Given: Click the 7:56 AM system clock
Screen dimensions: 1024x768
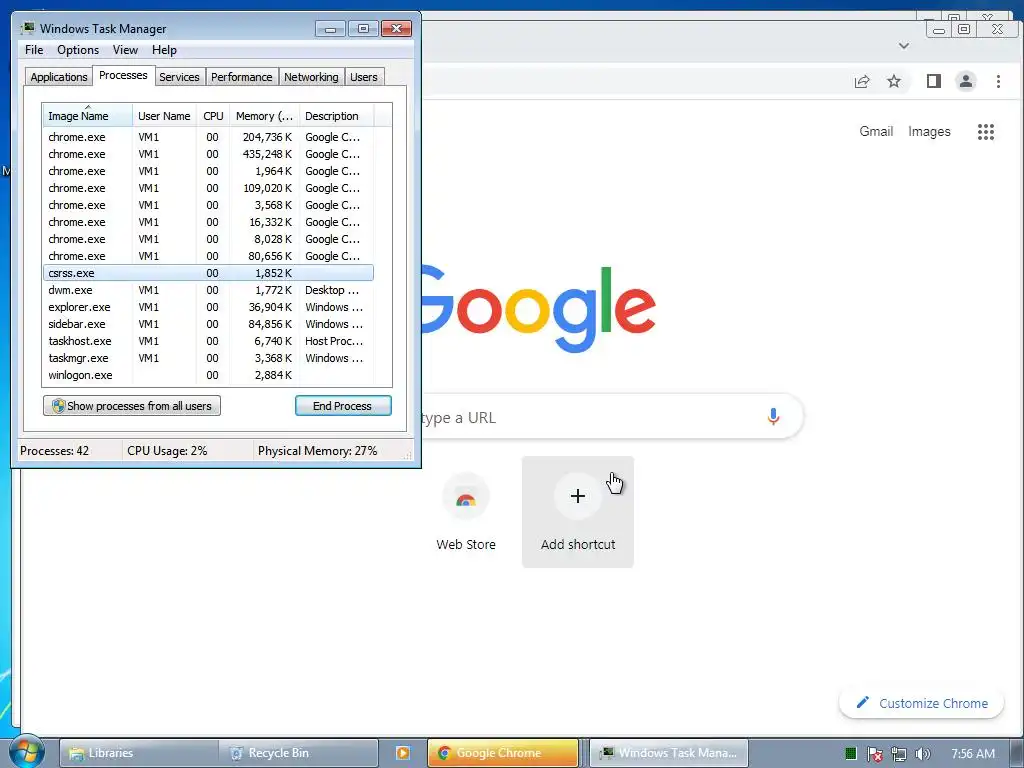Looking at the screenshot, I should (973, 754).
